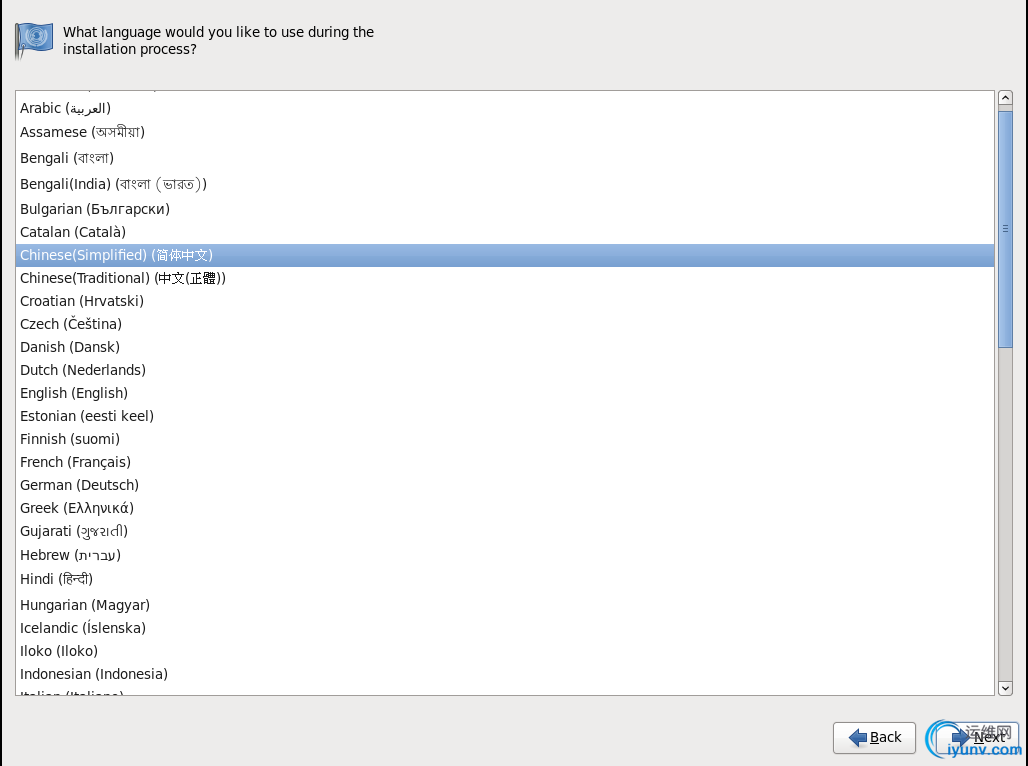Select French (Français) in the list
Image resolution: width=1028 pixels, height=766 pixels.
click(x=505, y=462)
